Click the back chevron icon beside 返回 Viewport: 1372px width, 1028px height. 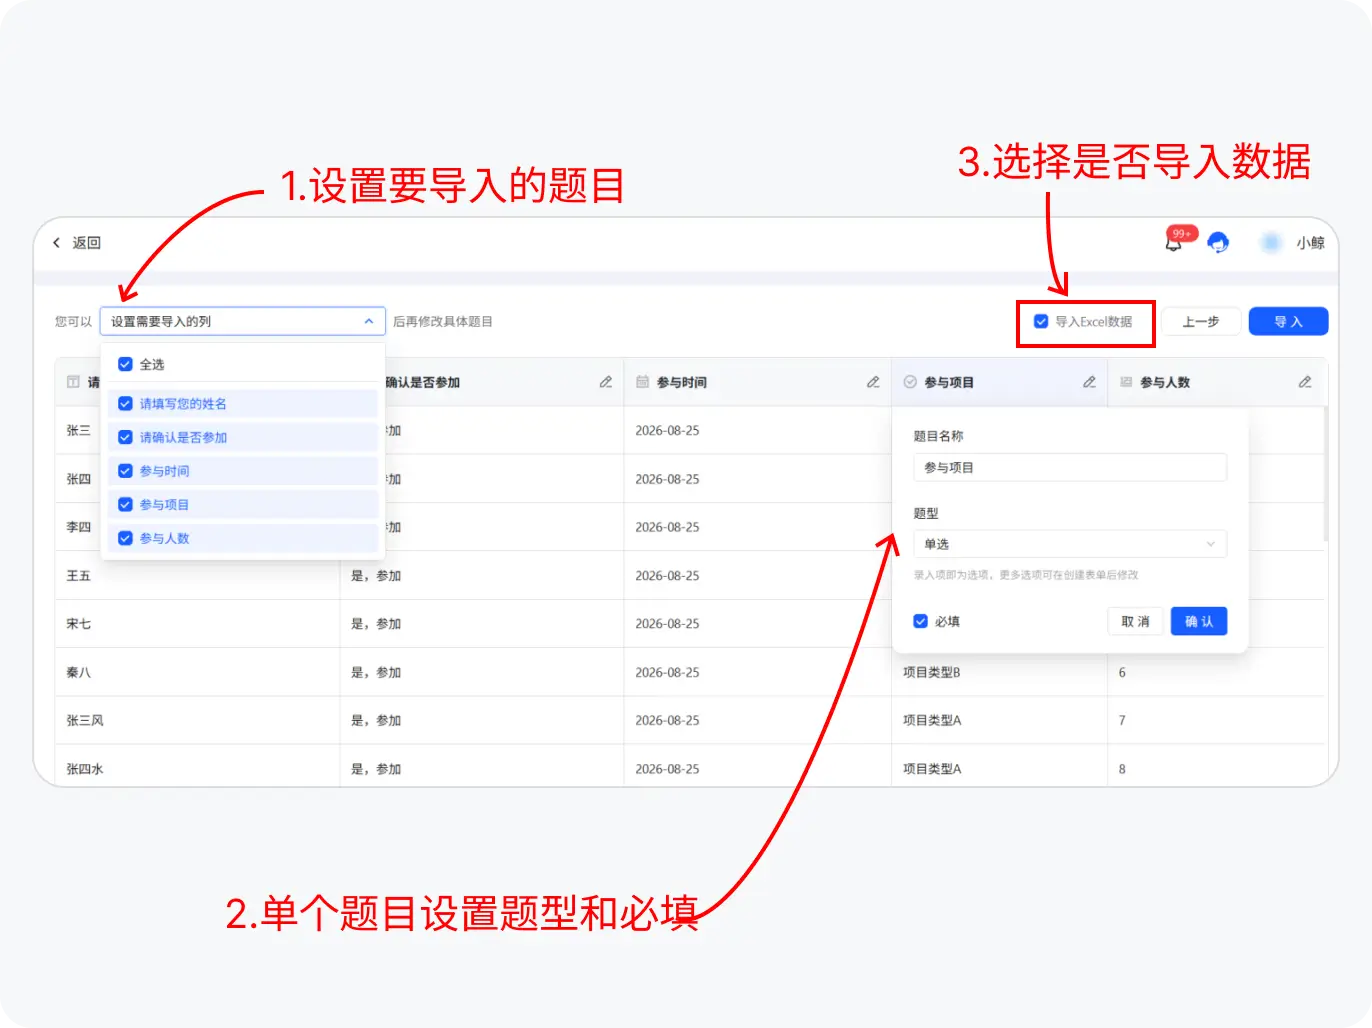tap(57, 243)
